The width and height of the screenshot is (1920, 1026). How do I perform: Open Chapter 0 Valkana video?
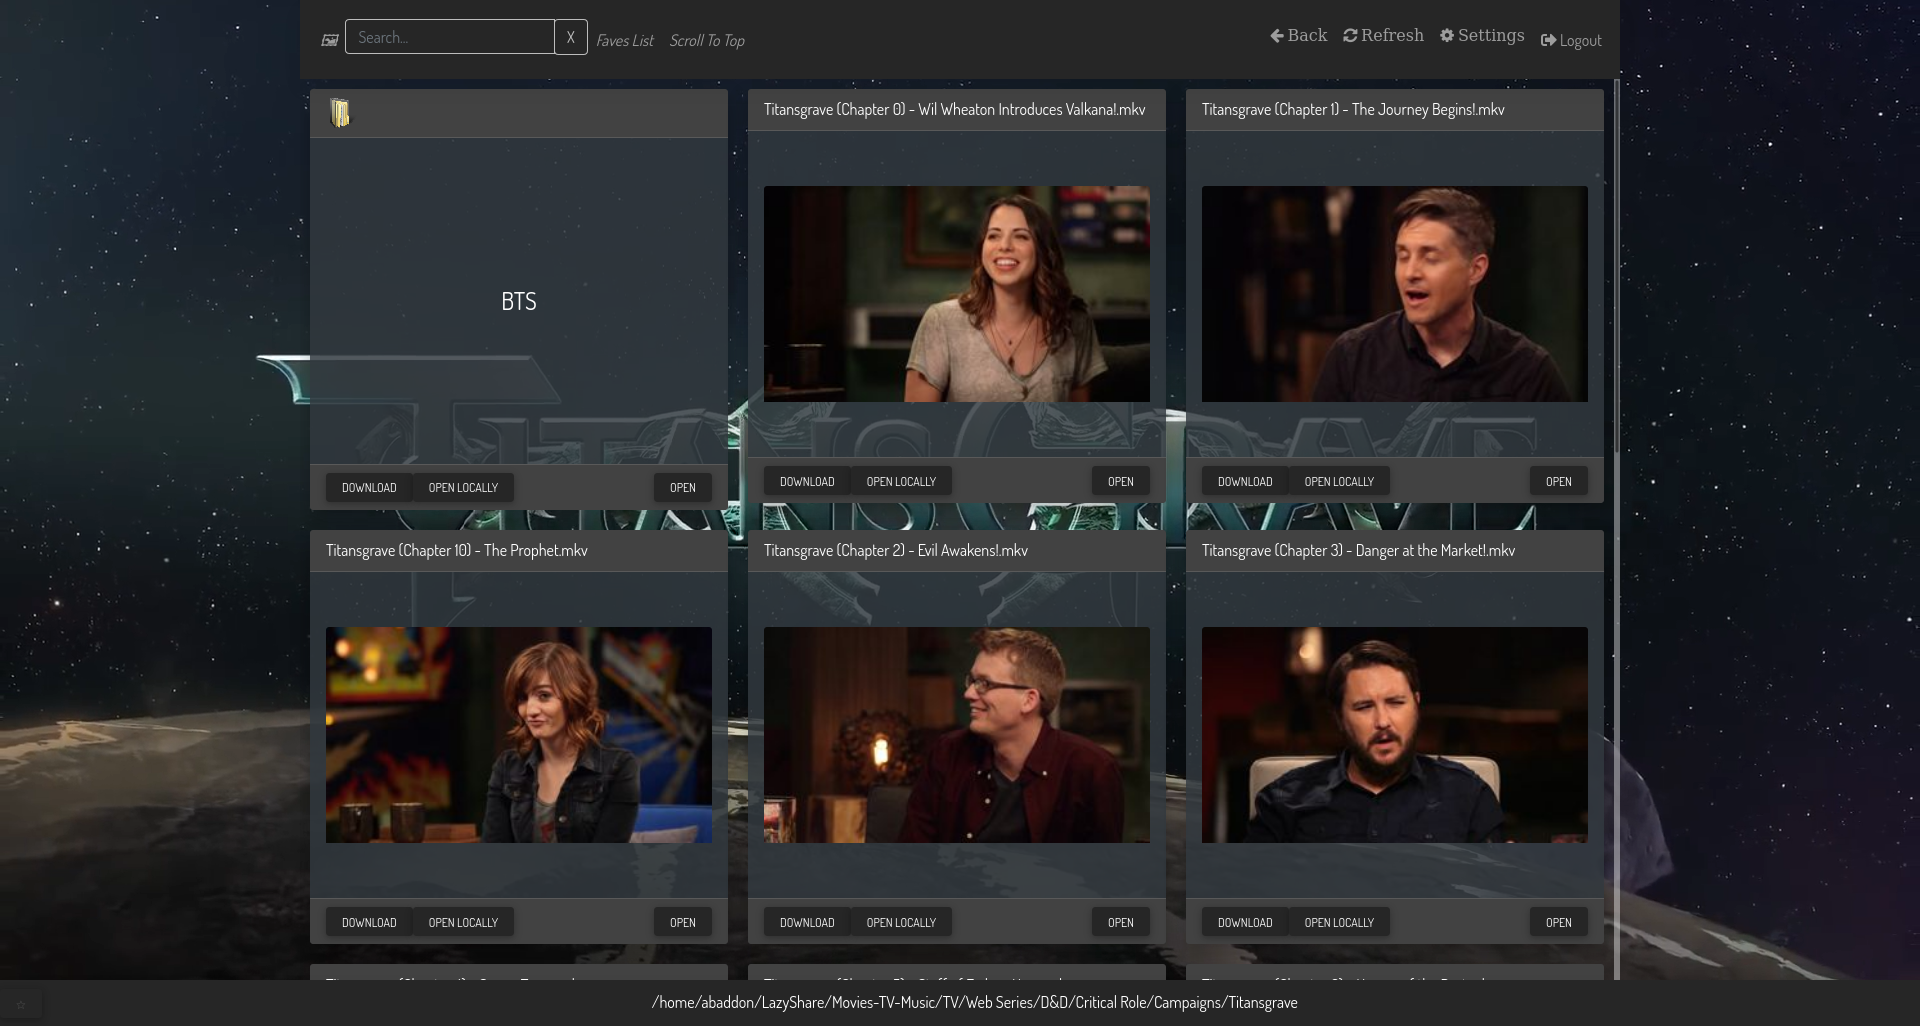[1121, 481]
